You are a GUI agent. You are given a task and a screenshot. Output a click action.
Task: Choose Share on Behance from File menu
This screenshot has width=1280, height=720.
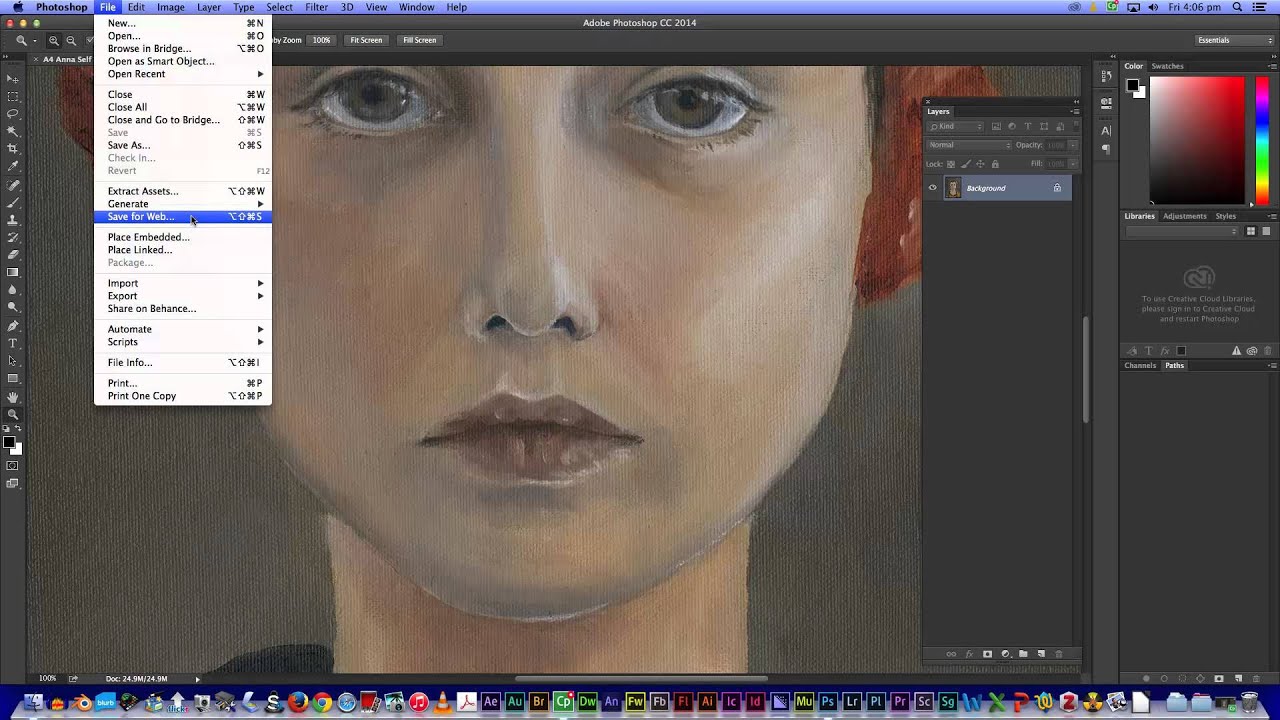pos(183,309)
